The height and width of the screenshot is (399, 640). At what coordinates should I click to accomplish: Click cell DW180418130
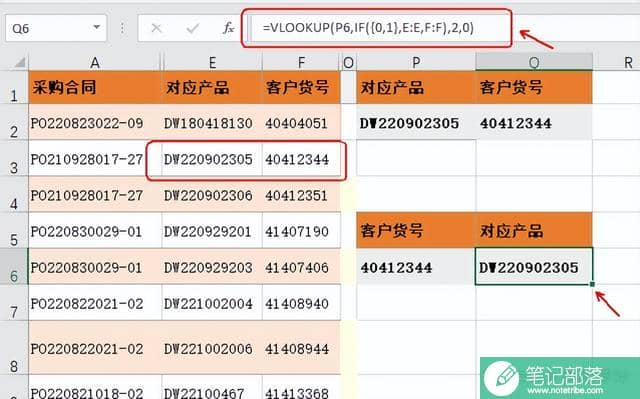(x=212, y=122)
